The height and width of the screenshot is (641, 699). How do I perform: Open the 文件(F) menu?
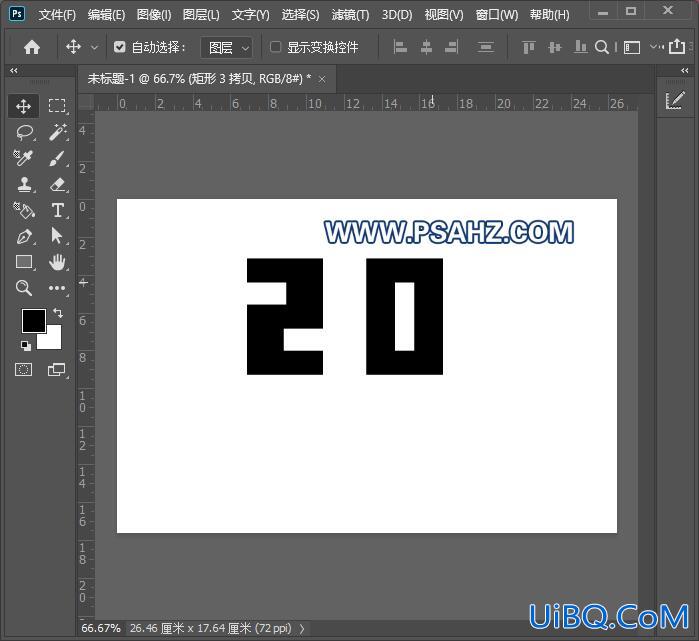[x=57, y=15]
